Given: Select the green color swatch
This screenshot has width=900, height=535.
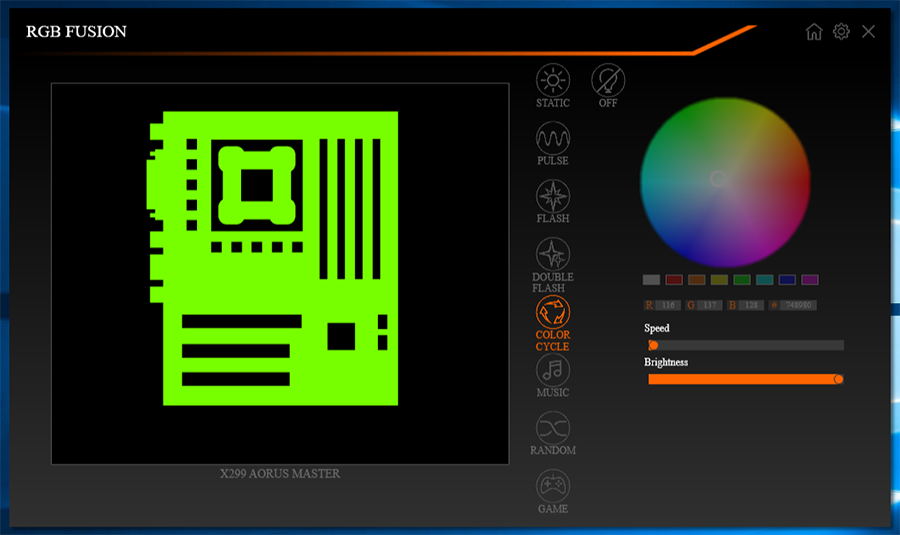Looking at the screenshot, I should 742,280.
